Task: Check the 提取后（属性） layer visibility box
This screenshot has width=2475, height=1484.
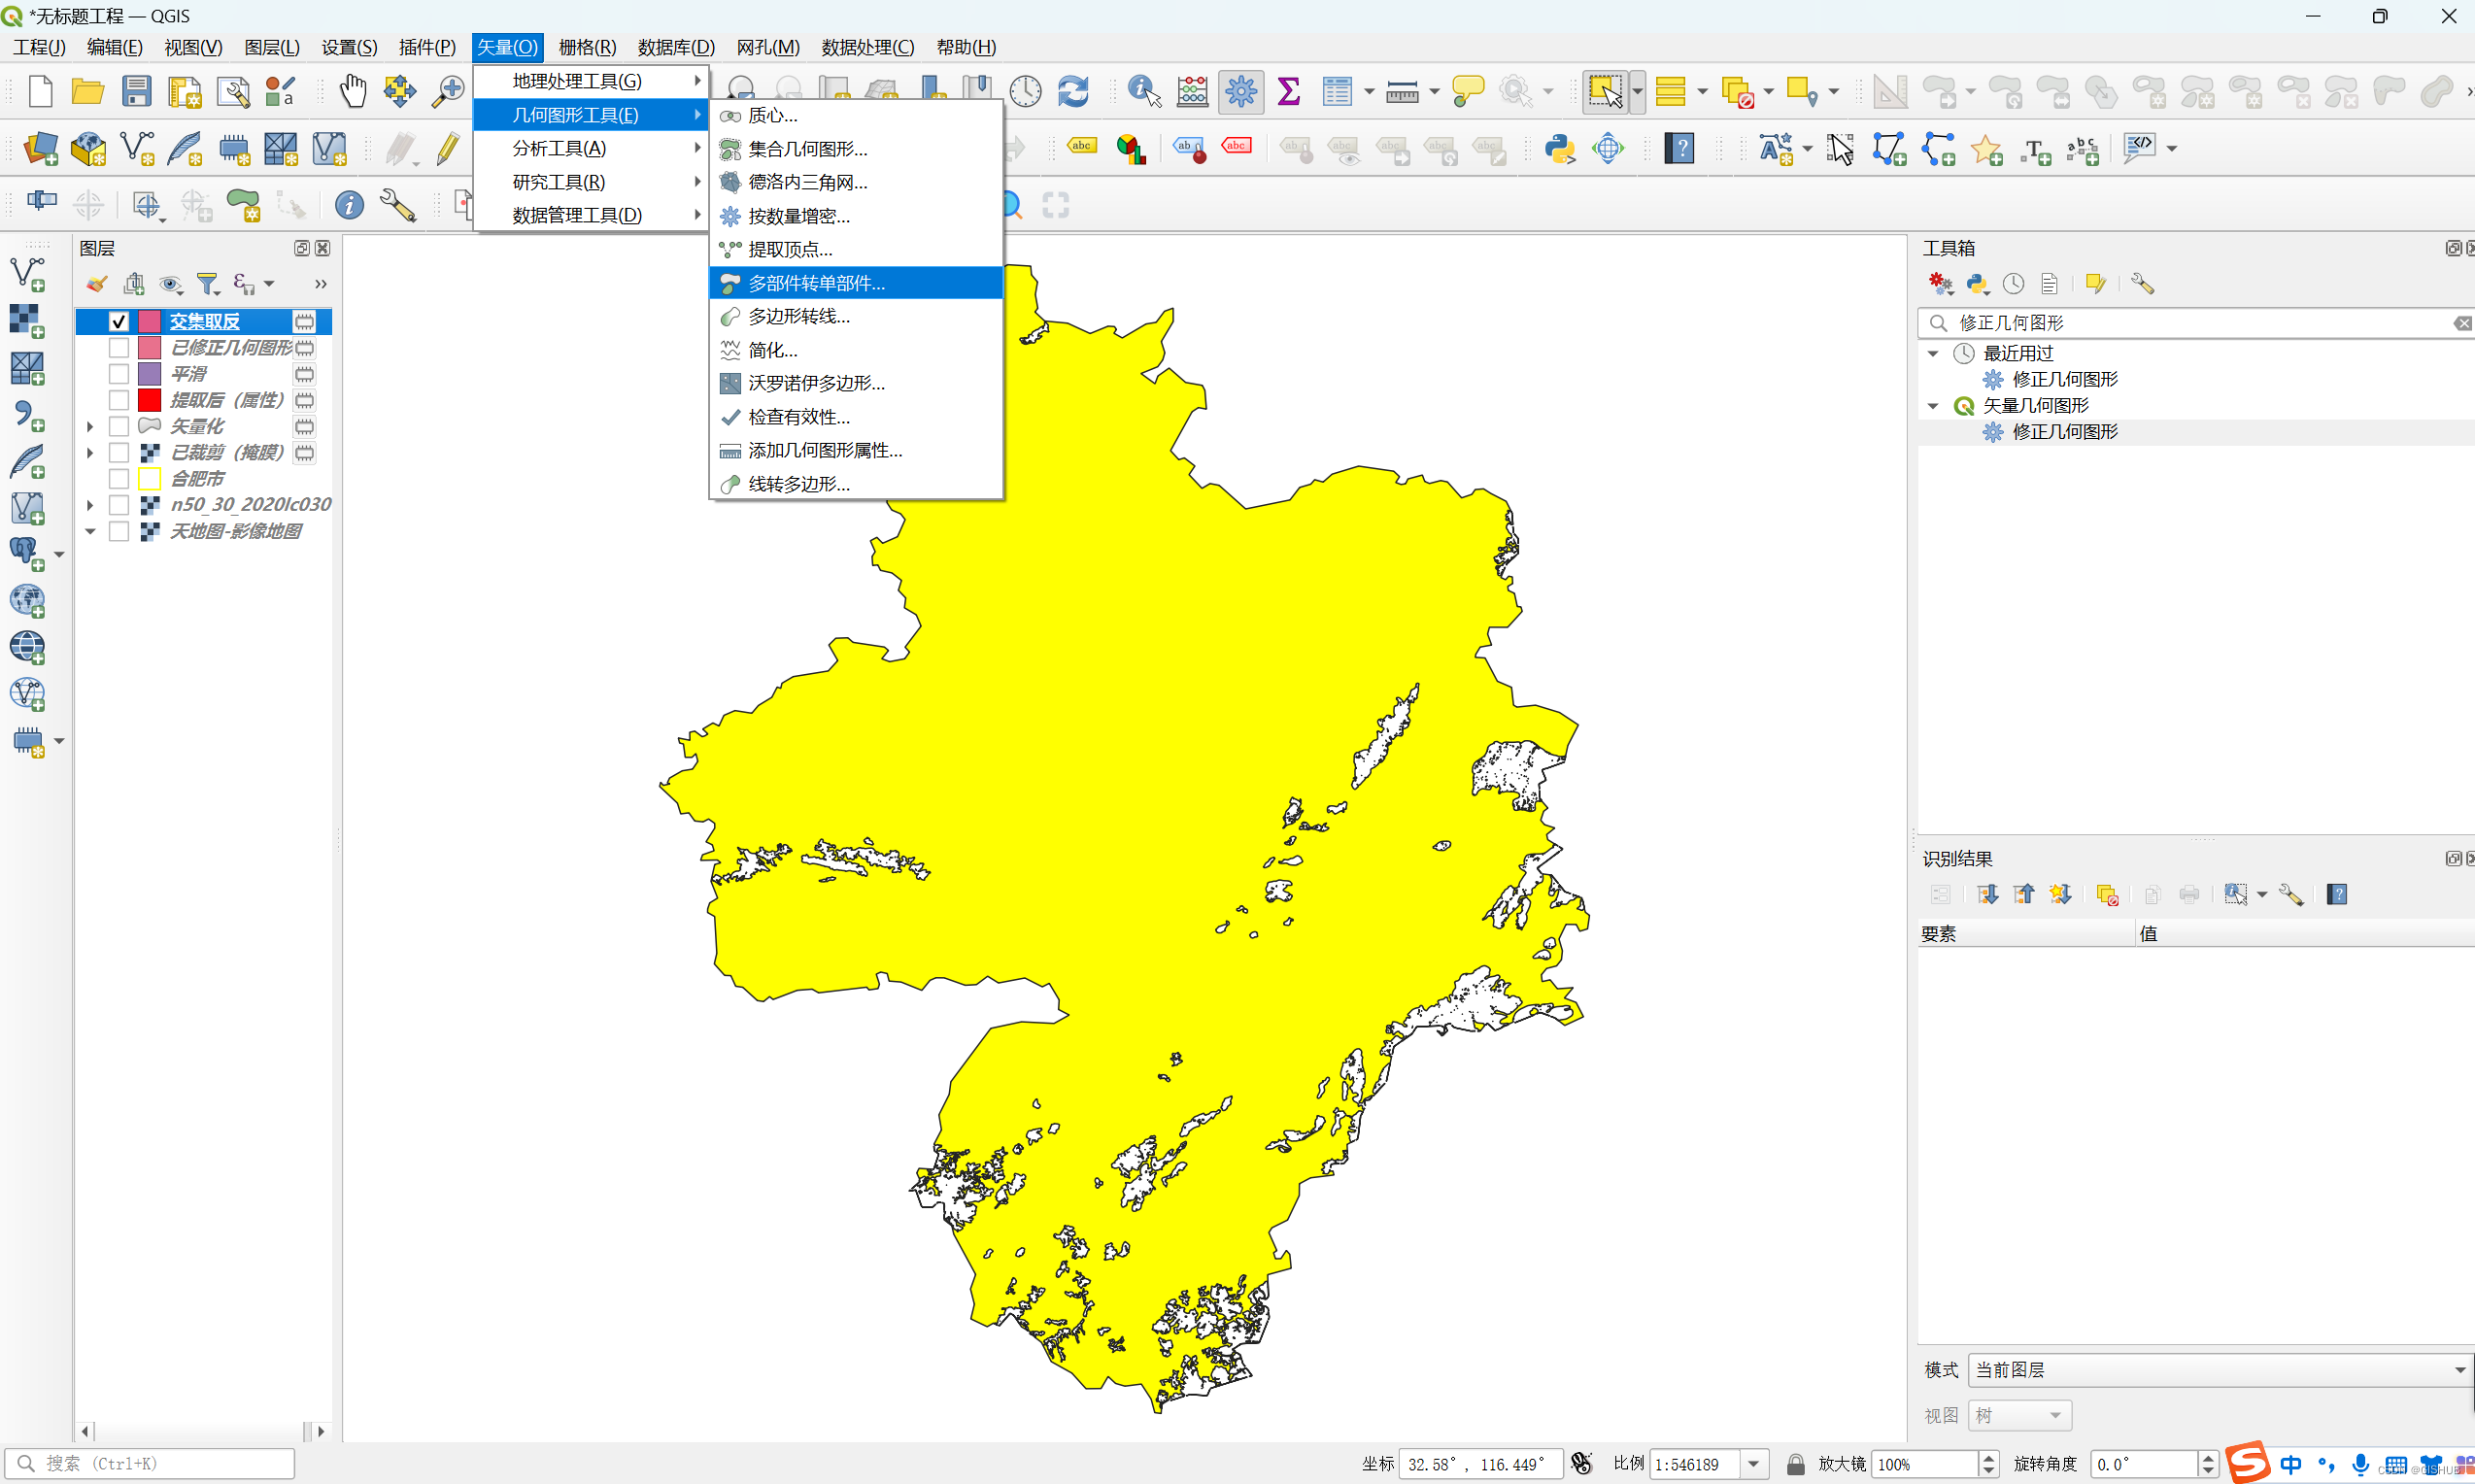Action: [x=119, y=400]
